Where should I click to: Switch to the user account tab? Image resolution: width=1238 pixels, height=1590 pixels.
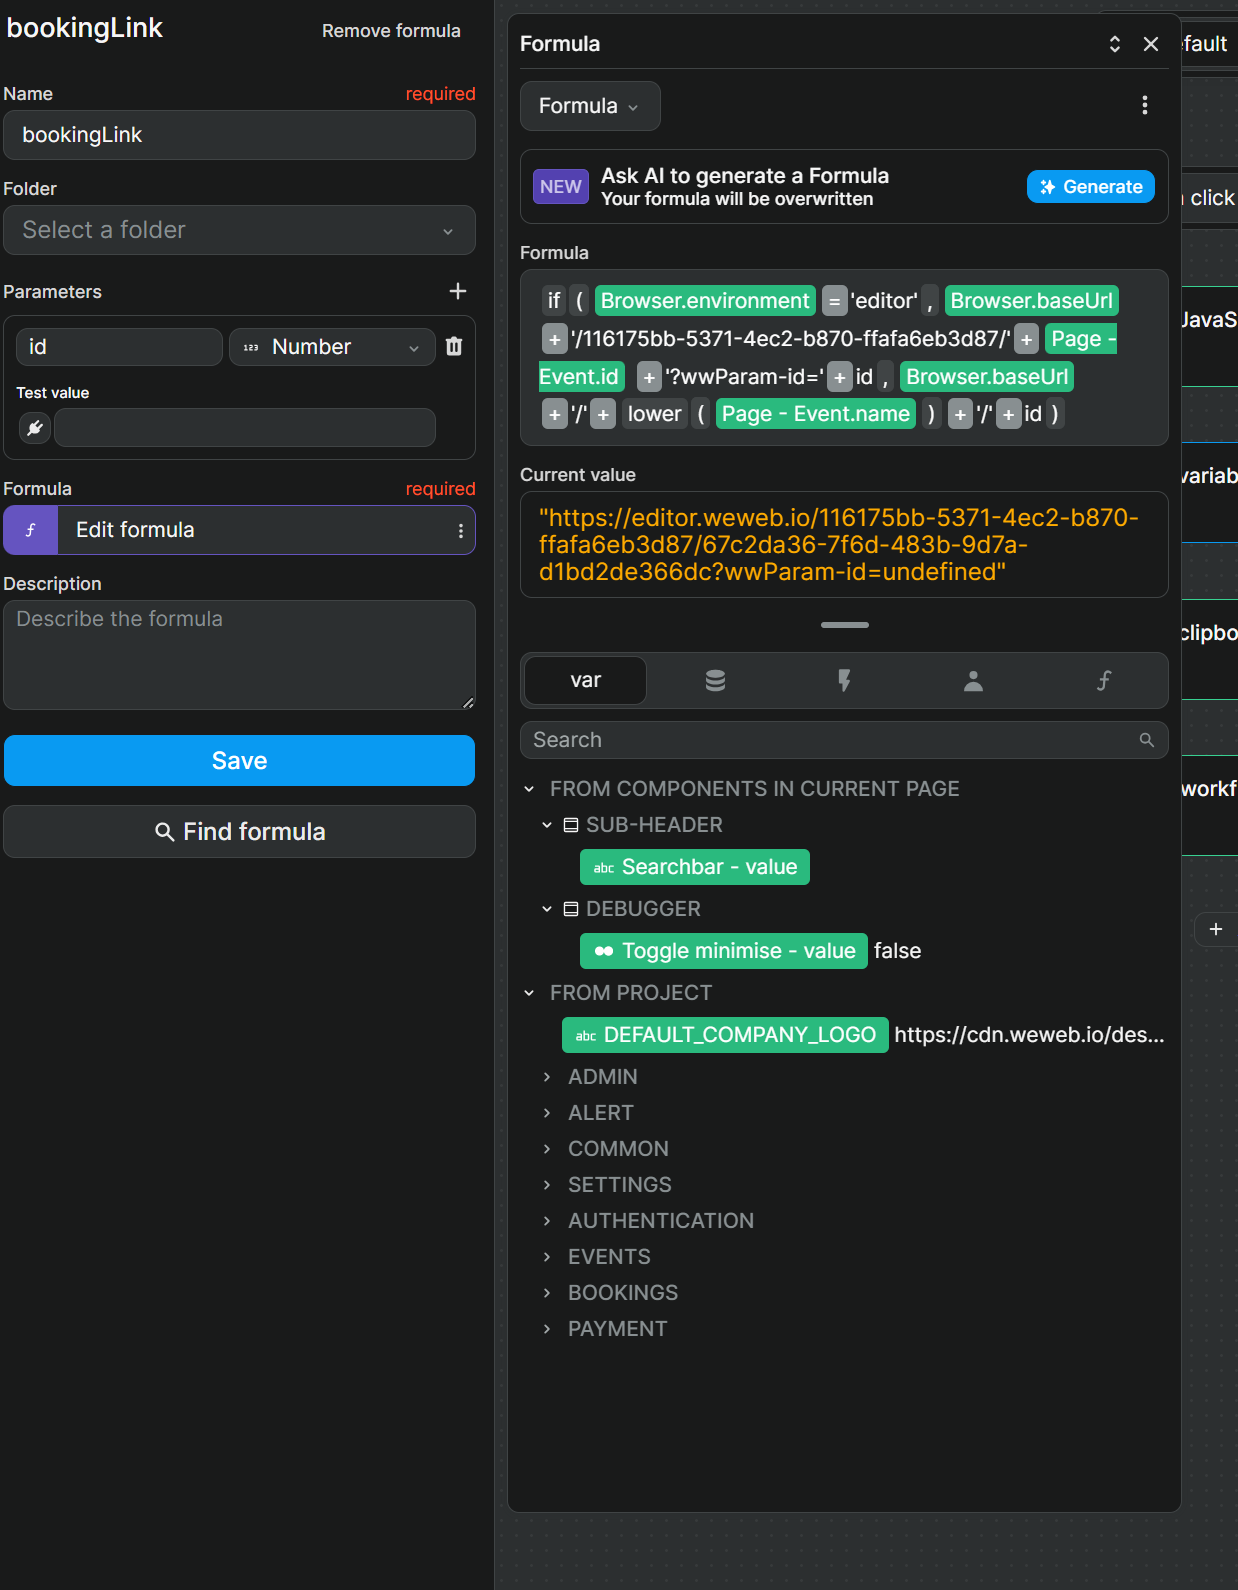click(973, 681)
